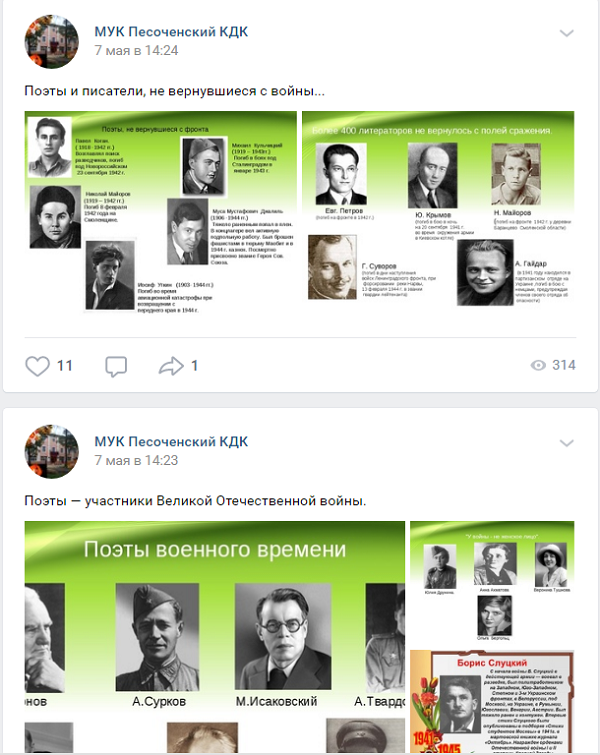Open the 'Поэты военного времени' slide image
Image resolution: width=600 pixels, height=755 pixels.
(215, 638)
